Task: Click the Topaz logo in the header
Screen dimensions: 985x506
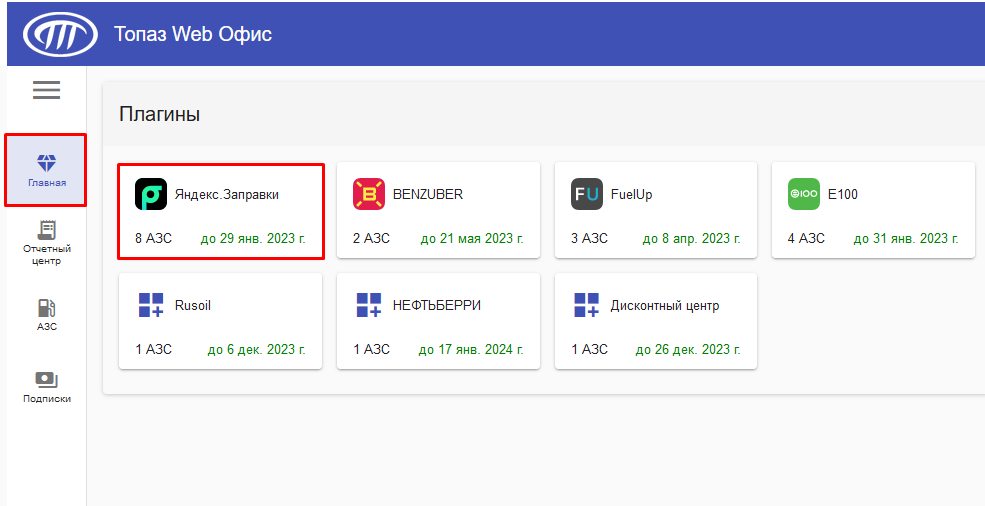Action: [x=60, y=34]
